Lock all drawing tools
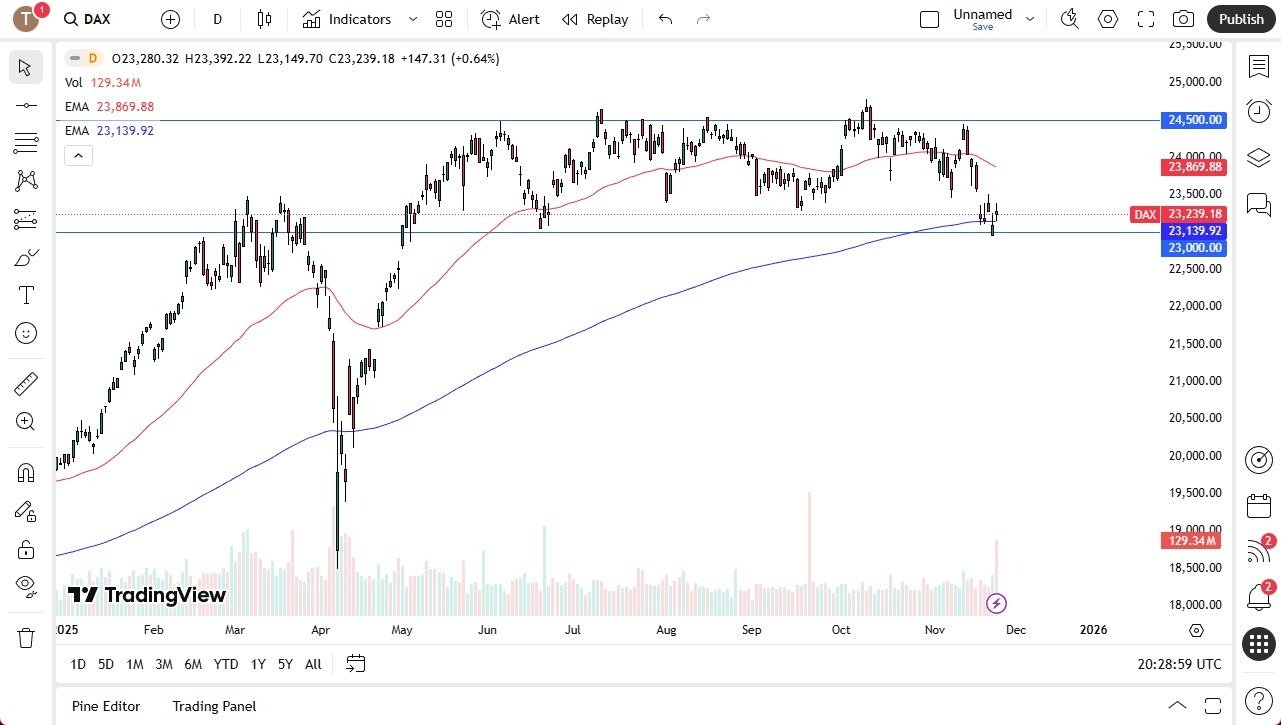This screenshot has height=725, width=1281. coord(25,549)
